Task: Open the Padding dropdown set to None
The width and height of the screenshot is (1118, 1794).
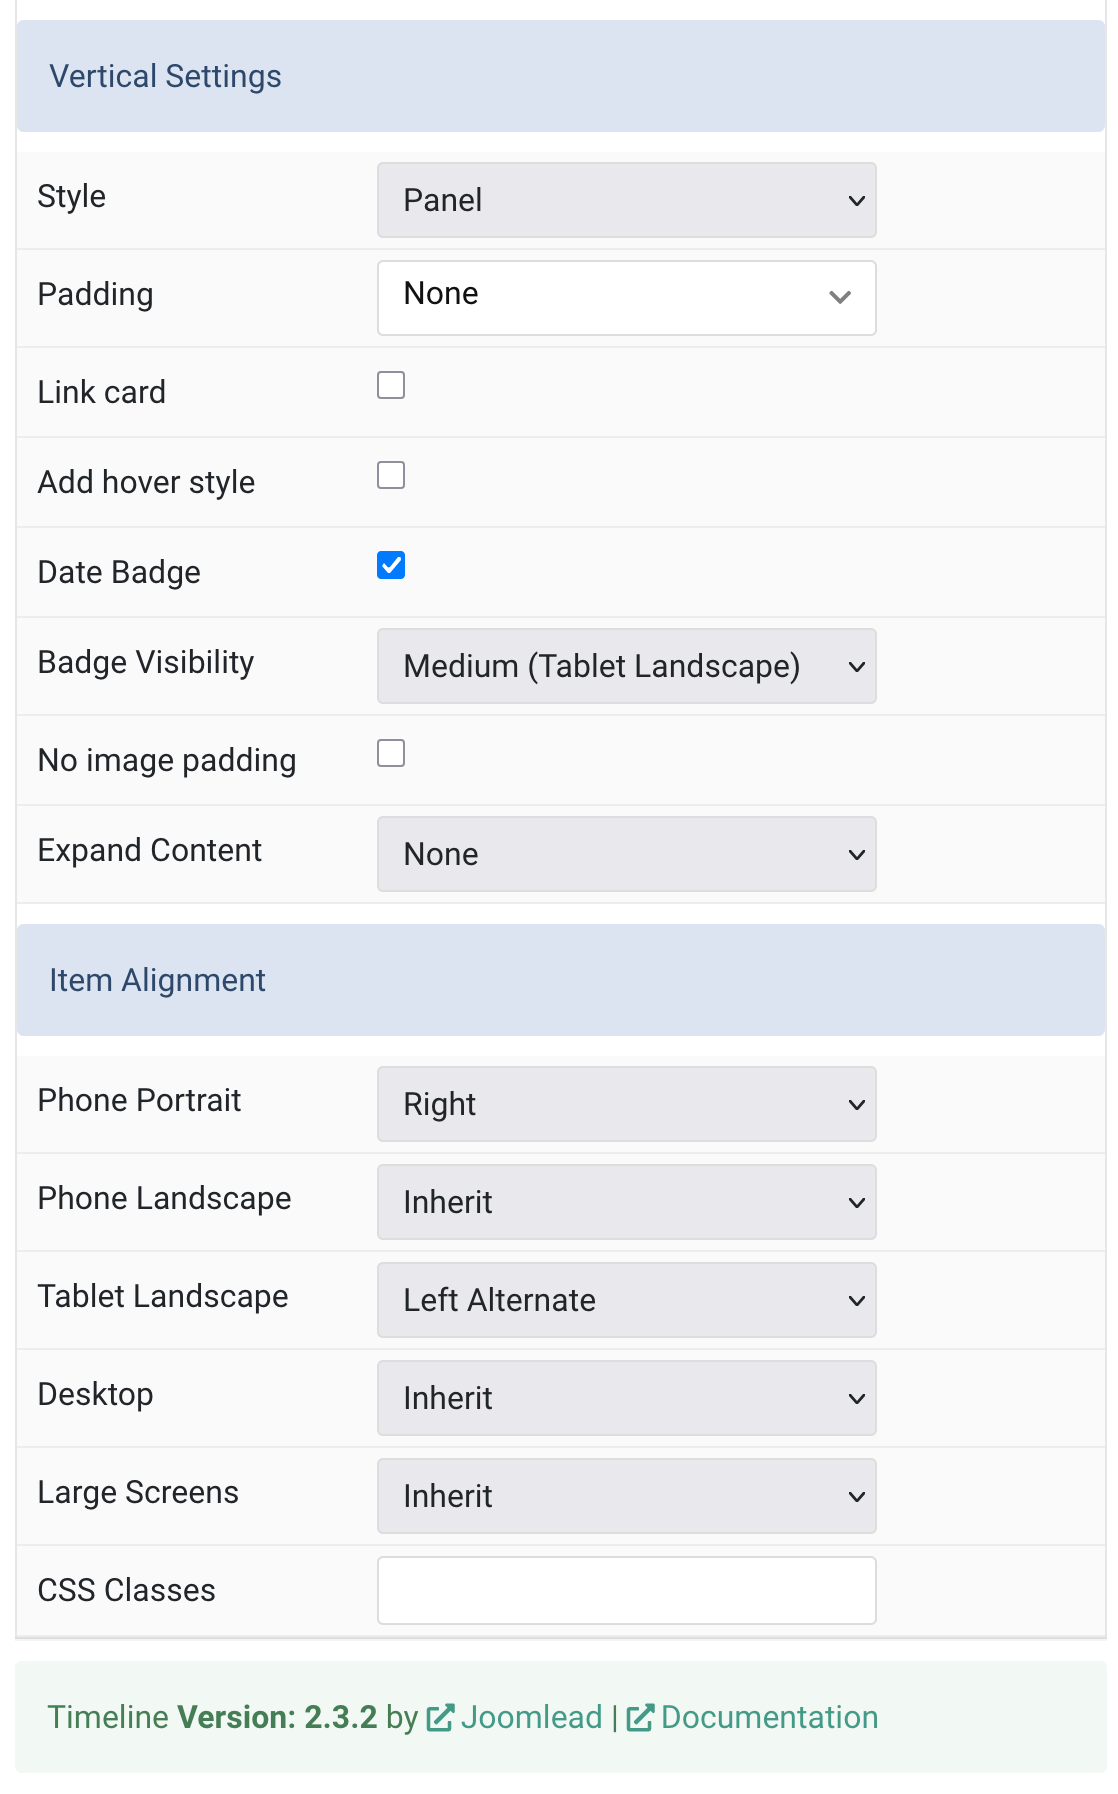Action: point(627,298)
